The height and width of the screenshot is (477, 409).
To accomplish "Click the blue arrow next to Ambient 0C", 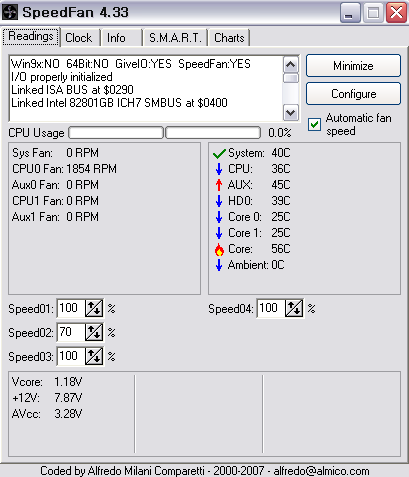I will (219, 265).
